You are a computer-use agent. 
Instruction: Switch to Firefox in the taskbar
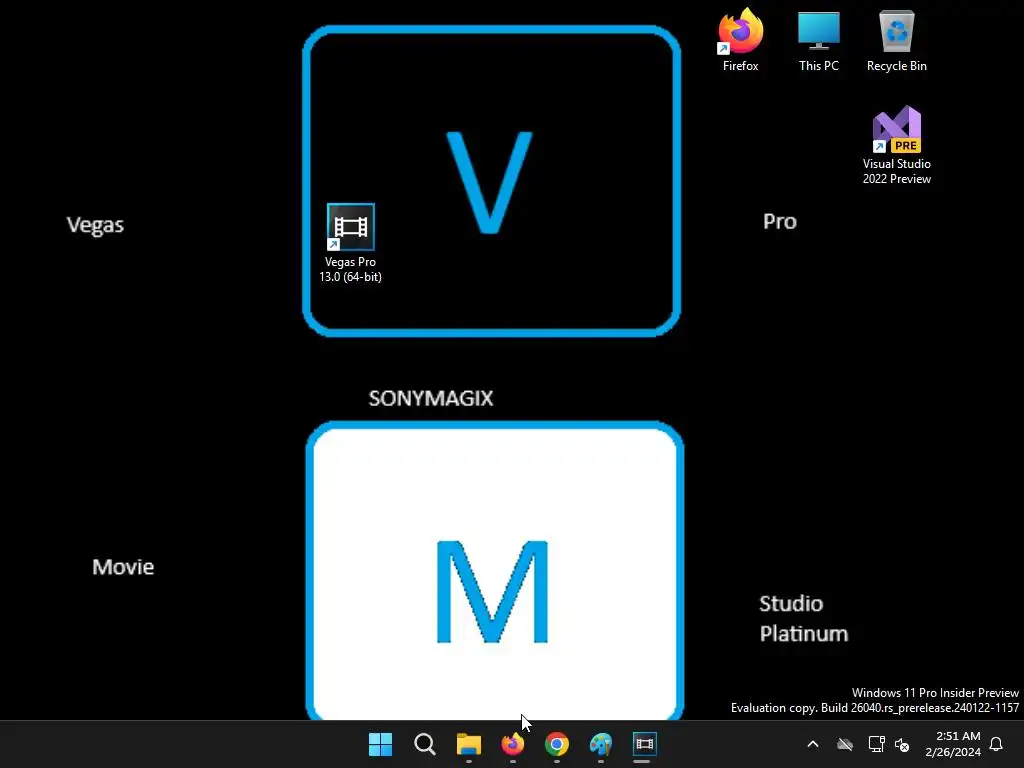(513, 744)
